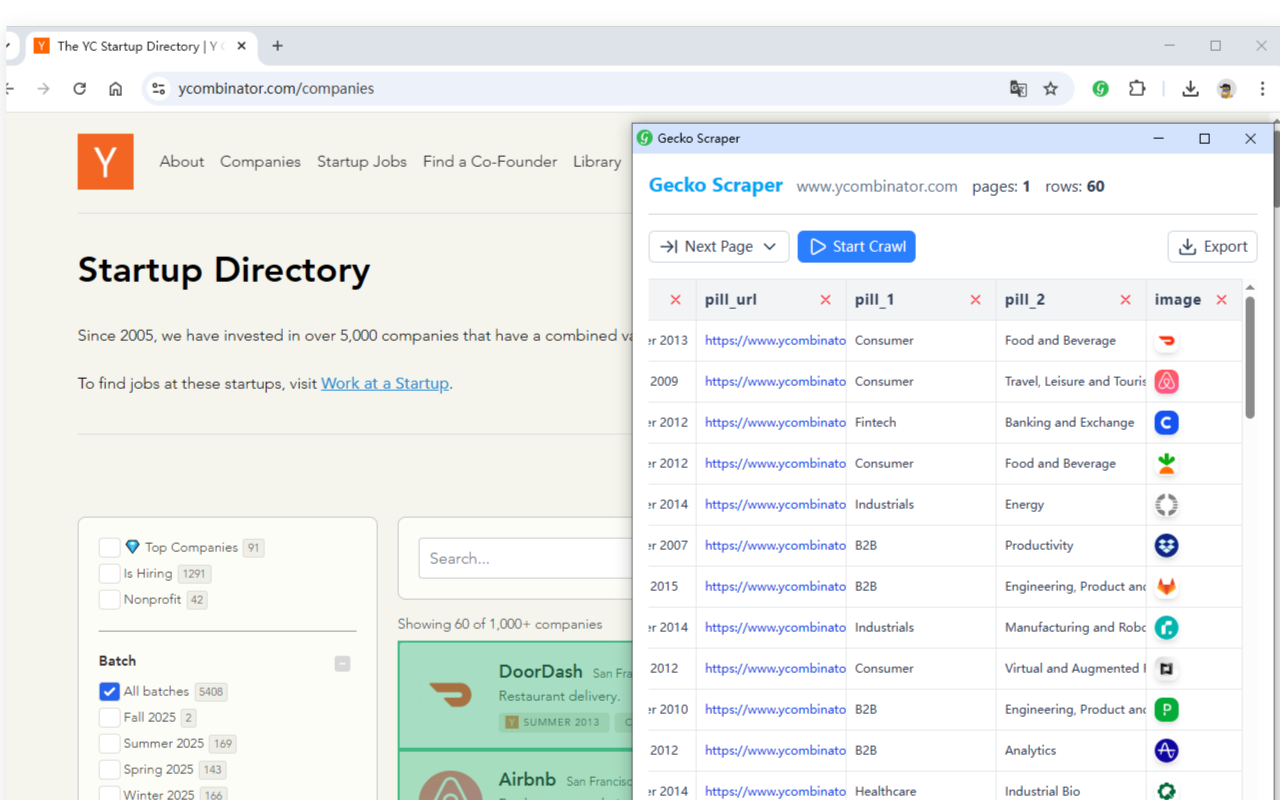Remove the pill_url column with its X
Viewport: 1280px width, 800px height.
tap(825, 300)
